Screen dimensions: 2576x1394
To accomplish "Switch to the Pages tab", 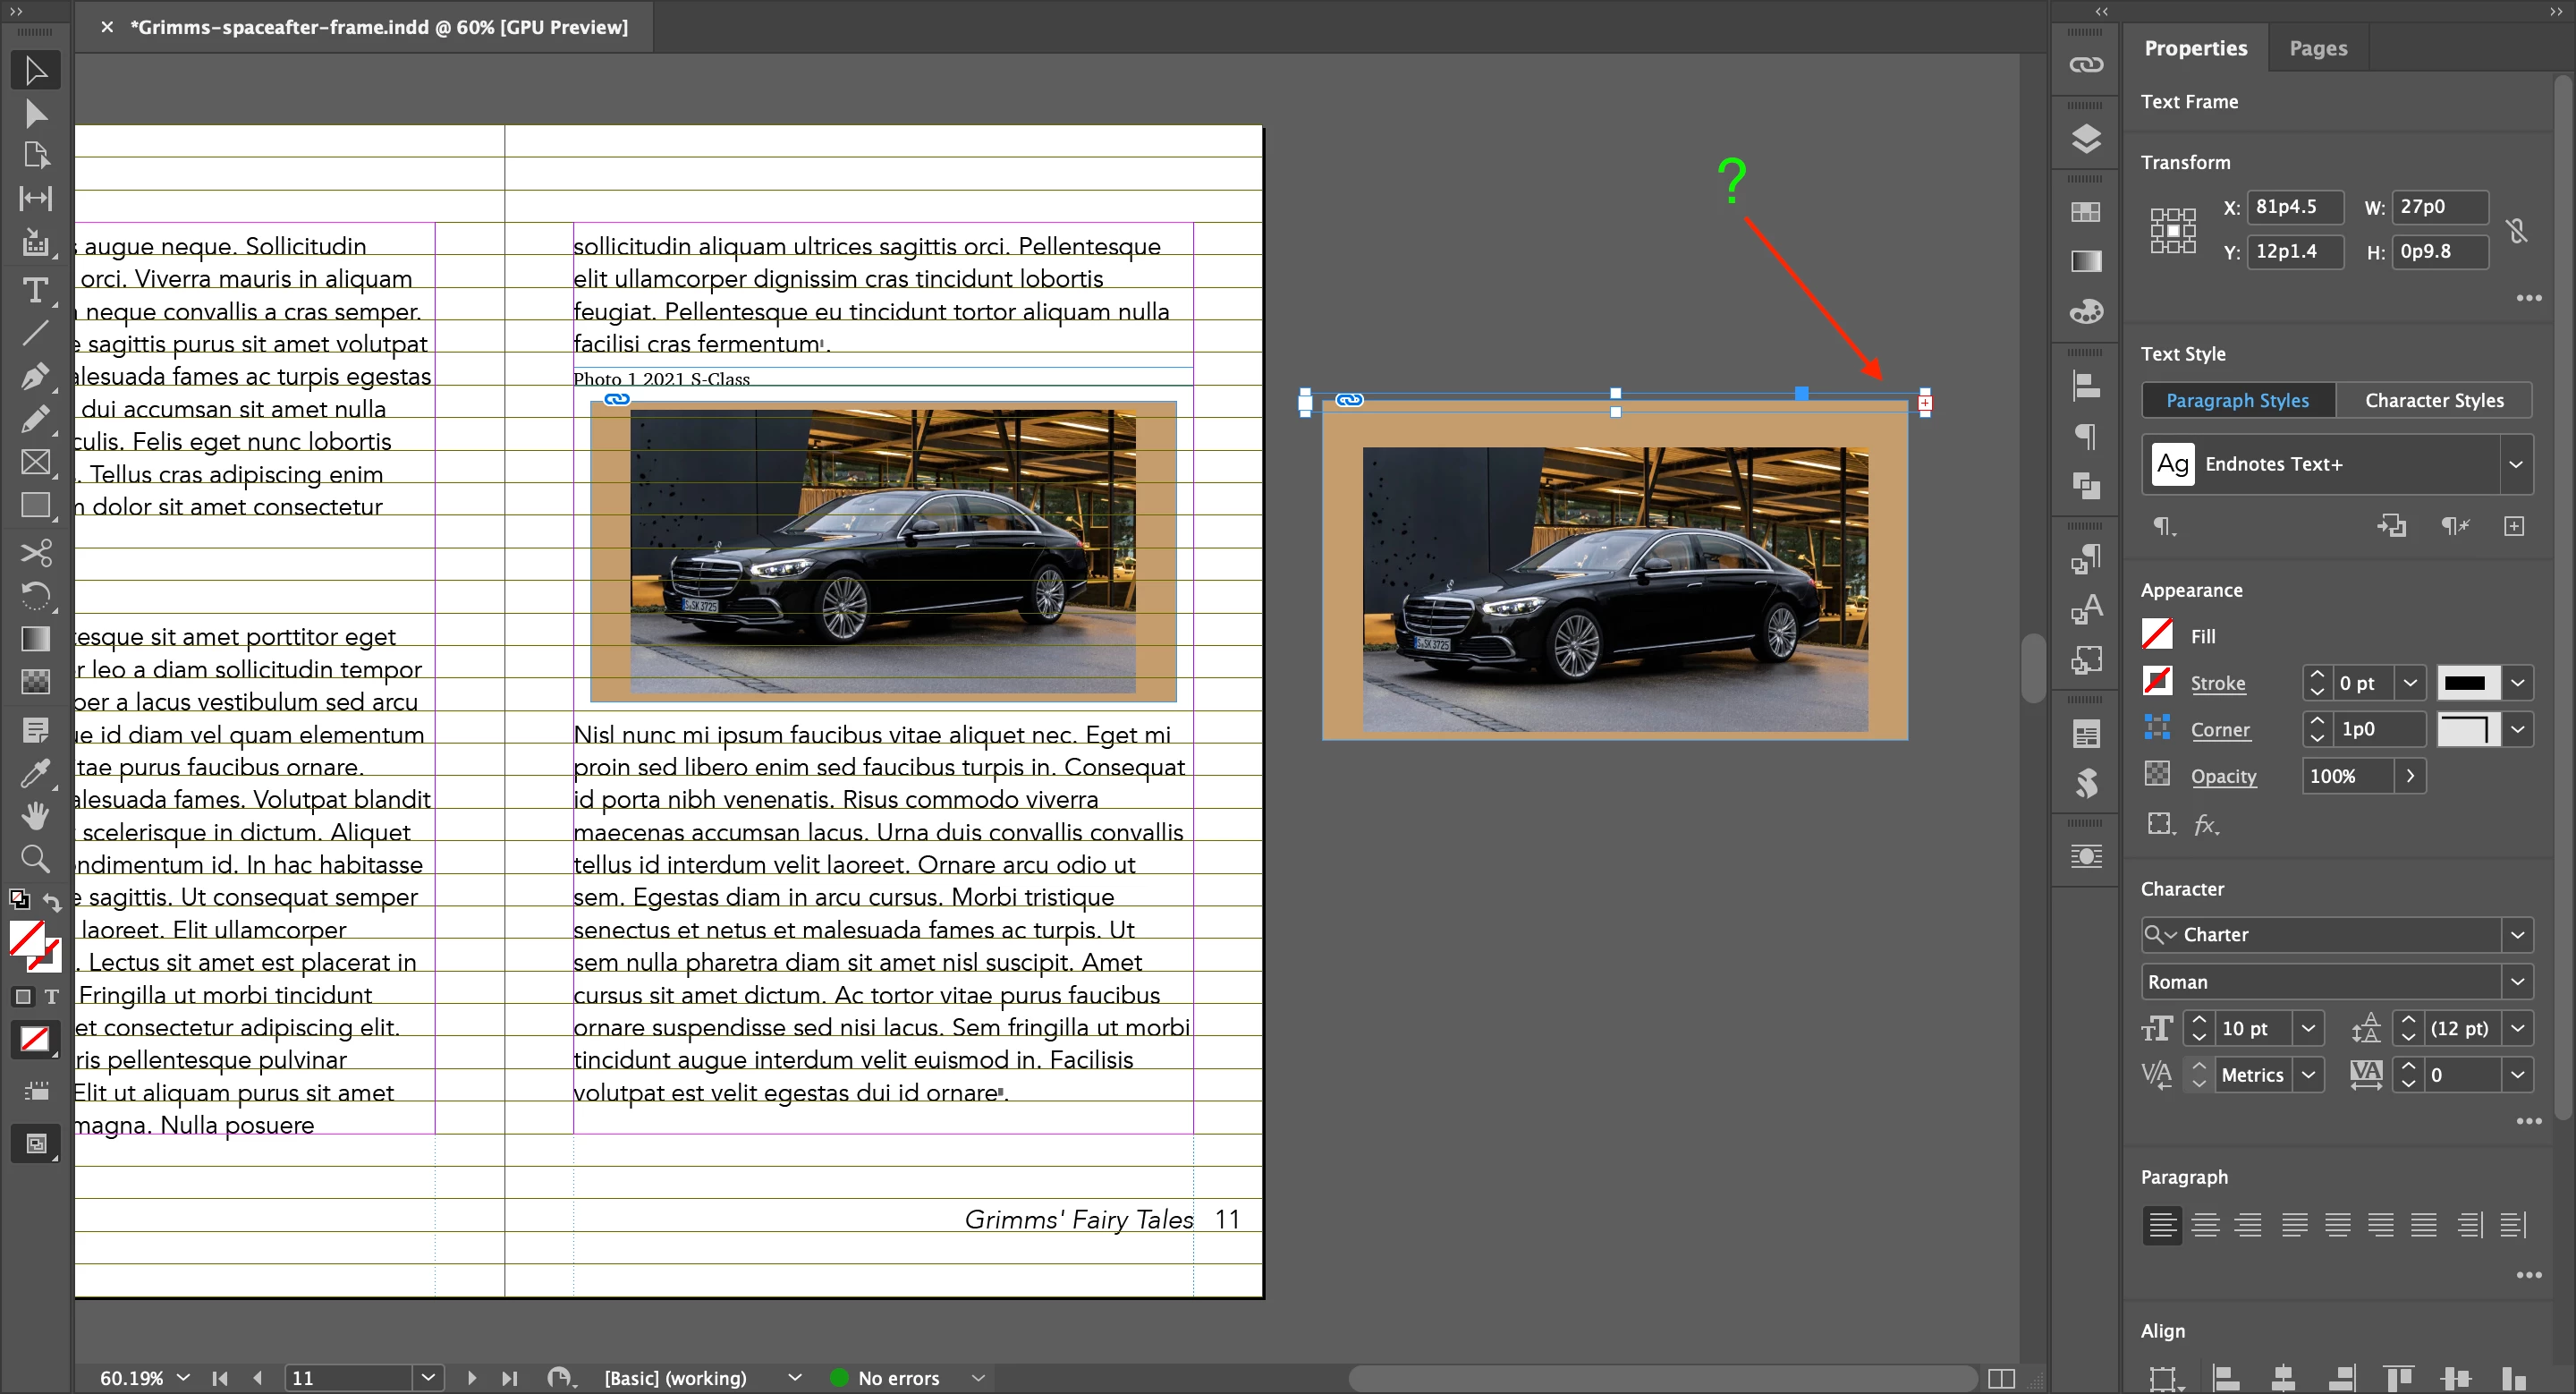I will coord(2317,48).
